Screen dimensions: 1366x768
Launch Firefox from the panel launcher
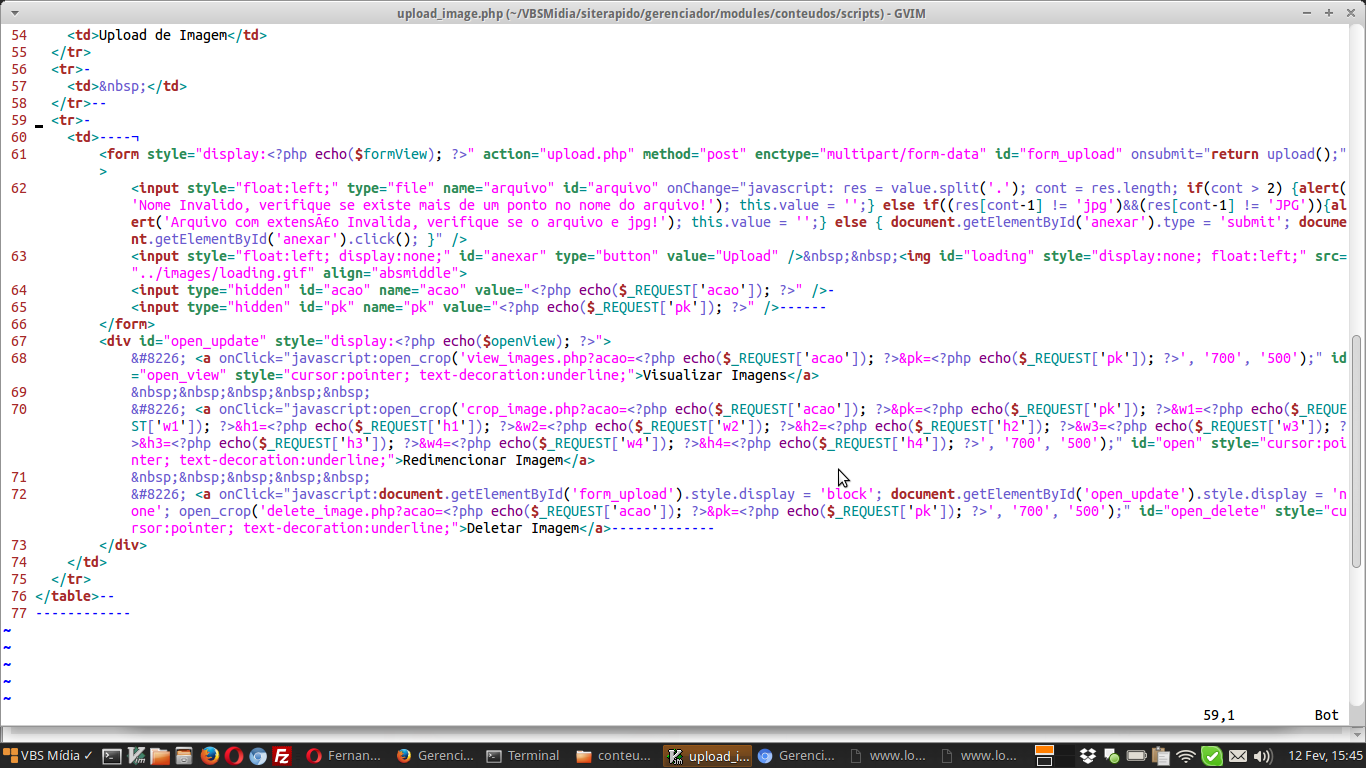pyautogui.click(x=209, y=756)
